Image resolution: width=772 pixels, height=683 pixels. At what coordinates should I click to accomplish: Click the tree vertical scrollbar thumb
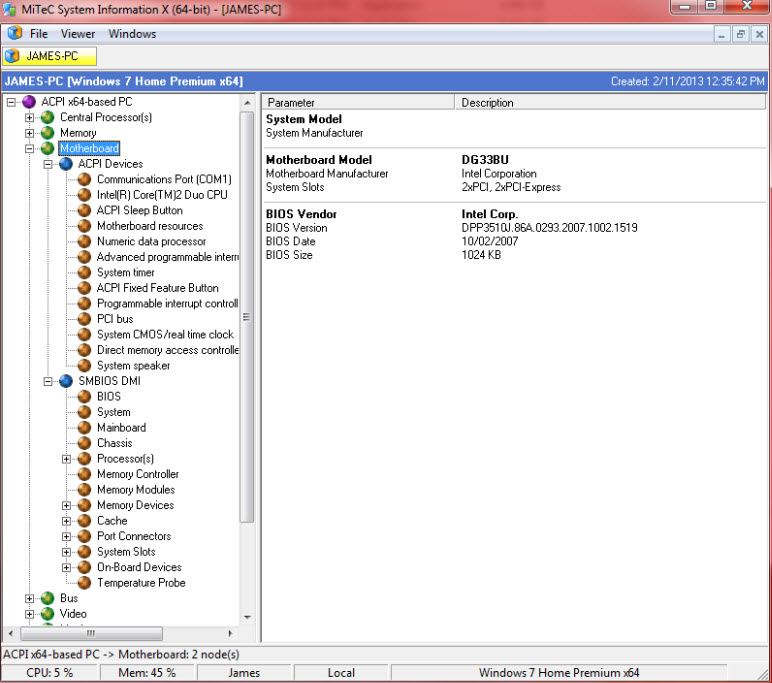[247, 317]
